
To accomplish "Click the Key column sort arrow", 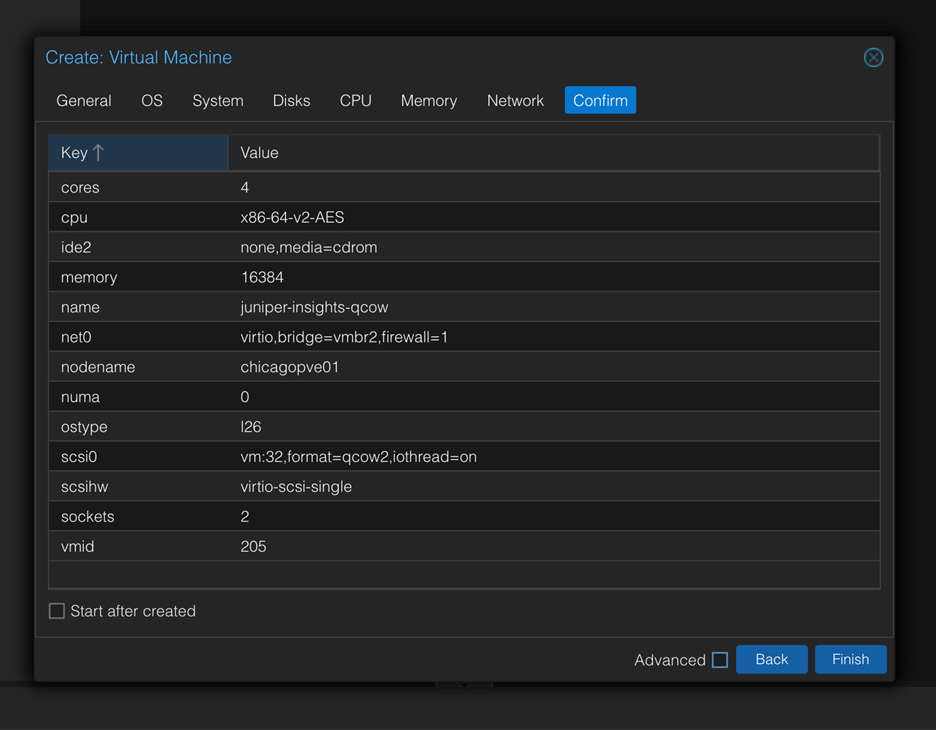I will tap(98, 153).
